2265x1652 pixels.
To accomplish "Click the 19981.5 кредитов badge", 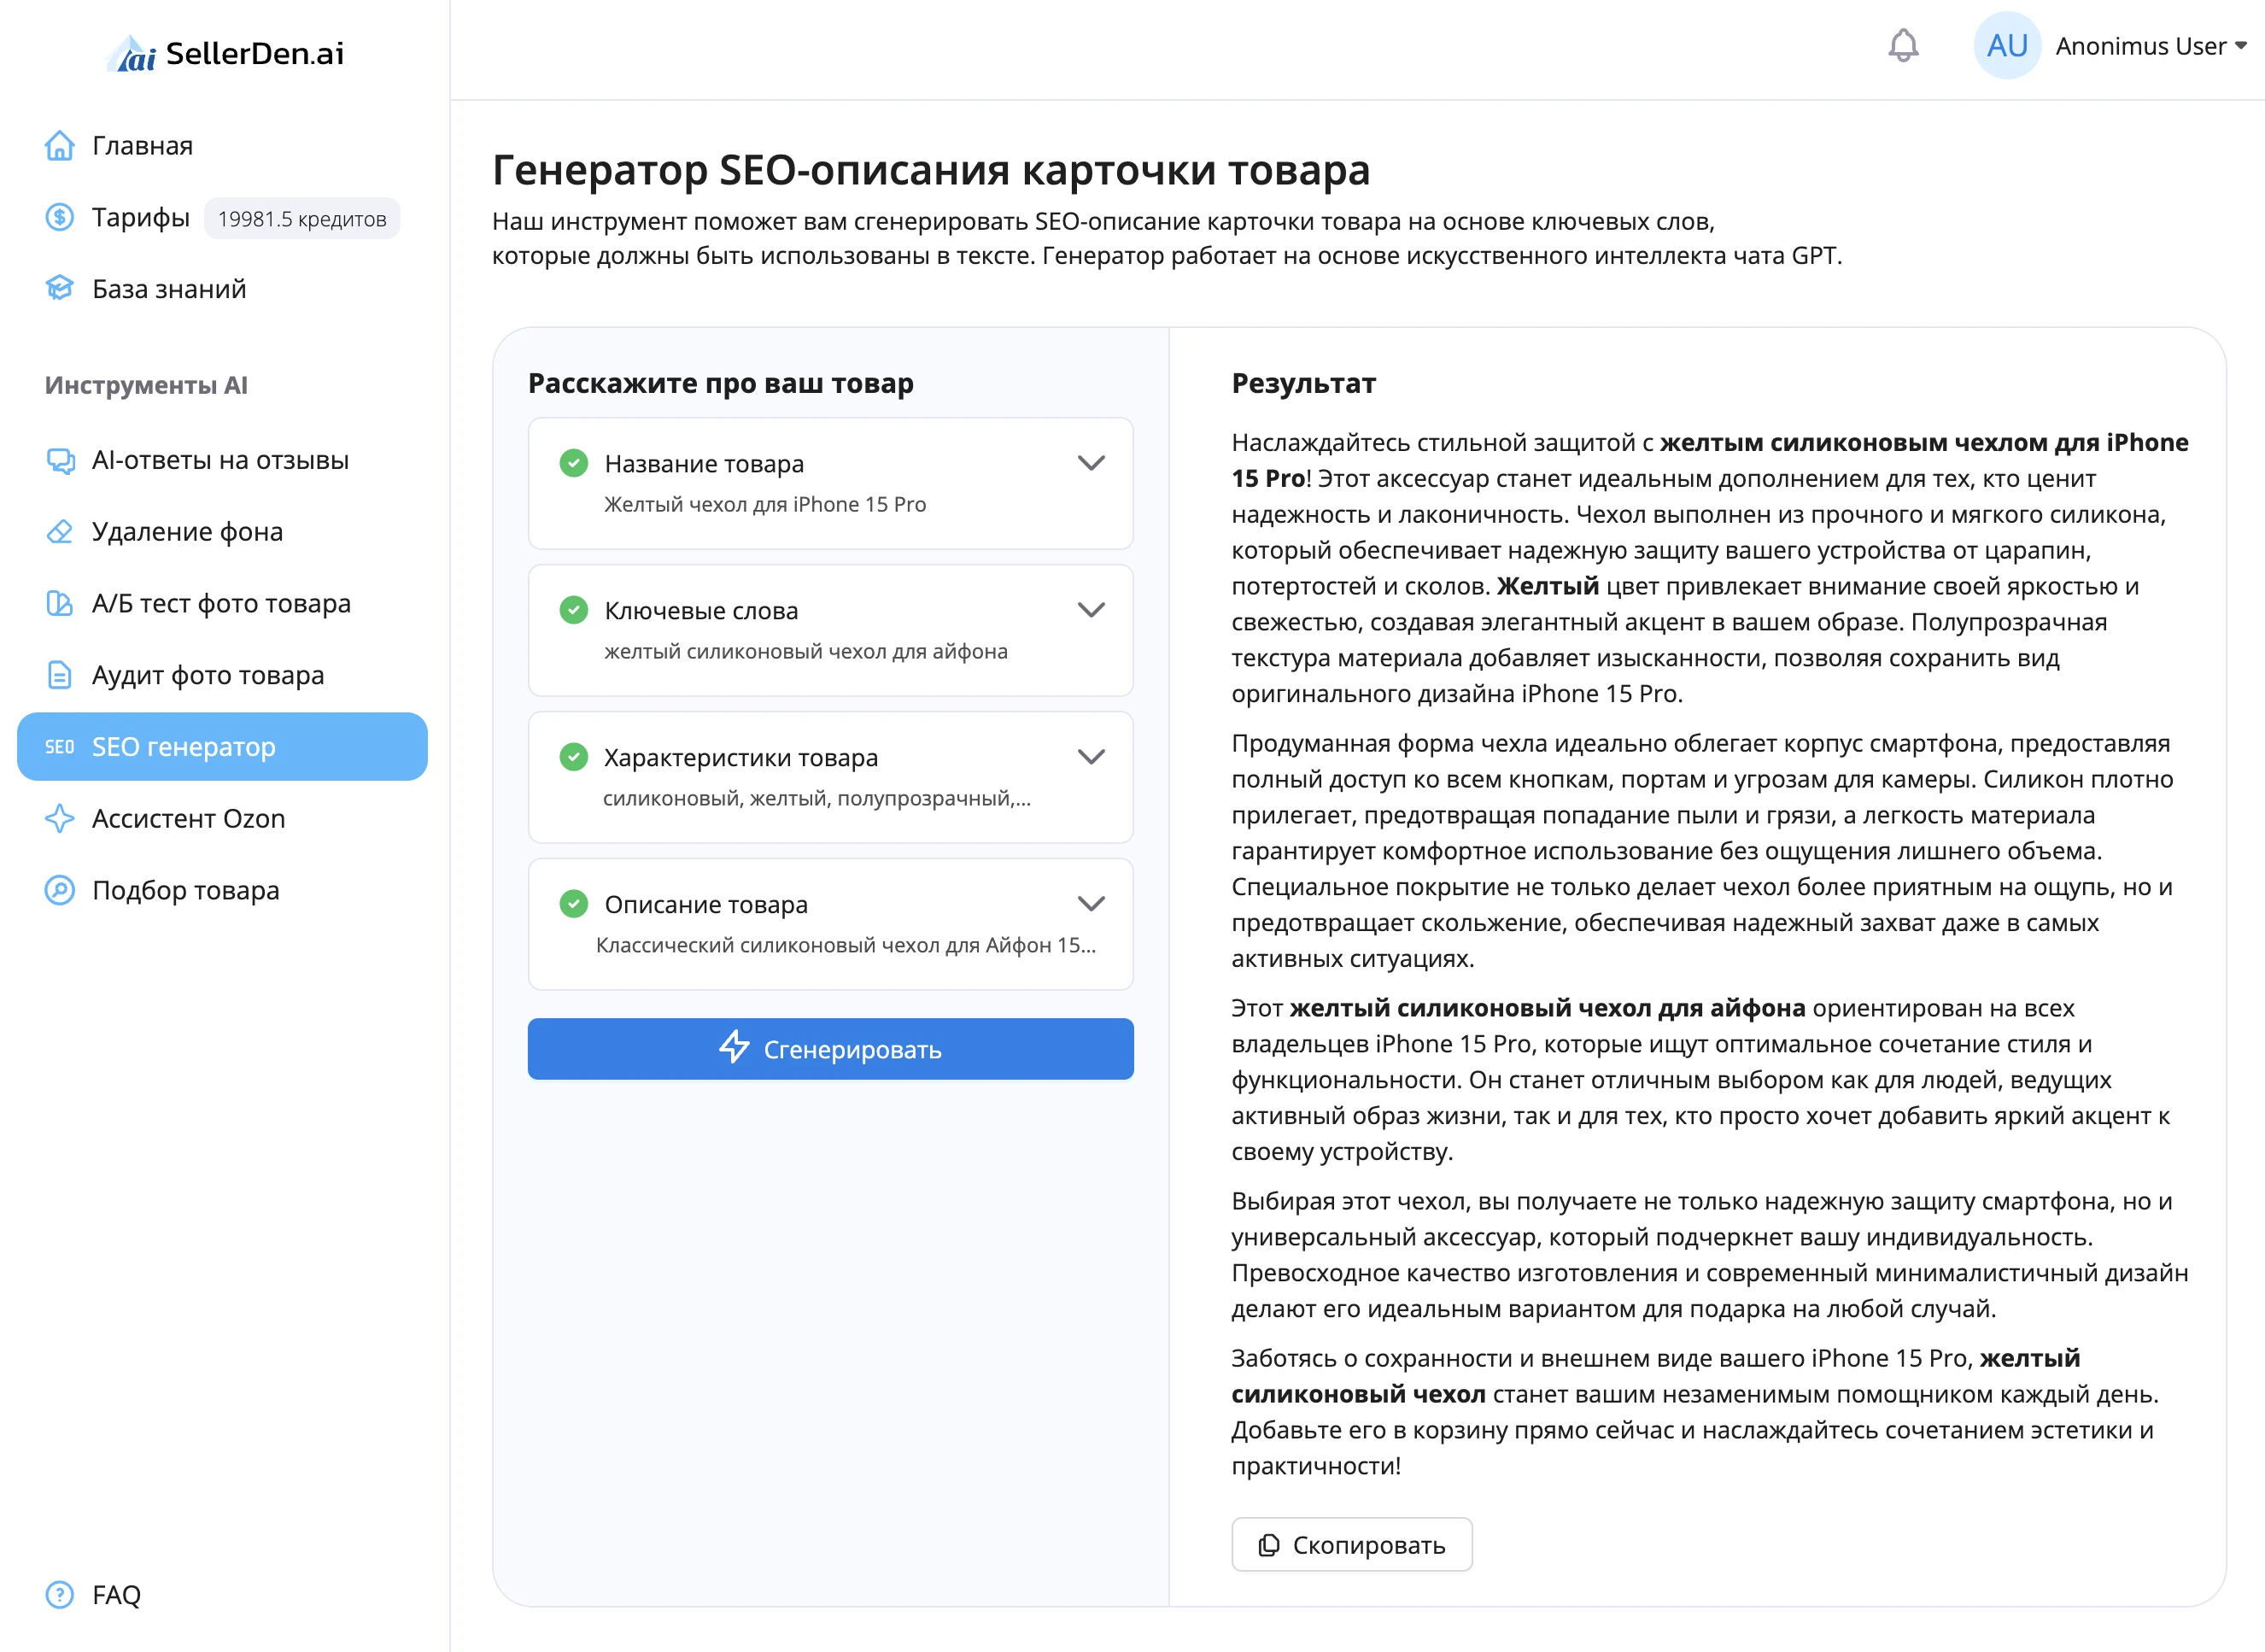I will pos(302,219).
